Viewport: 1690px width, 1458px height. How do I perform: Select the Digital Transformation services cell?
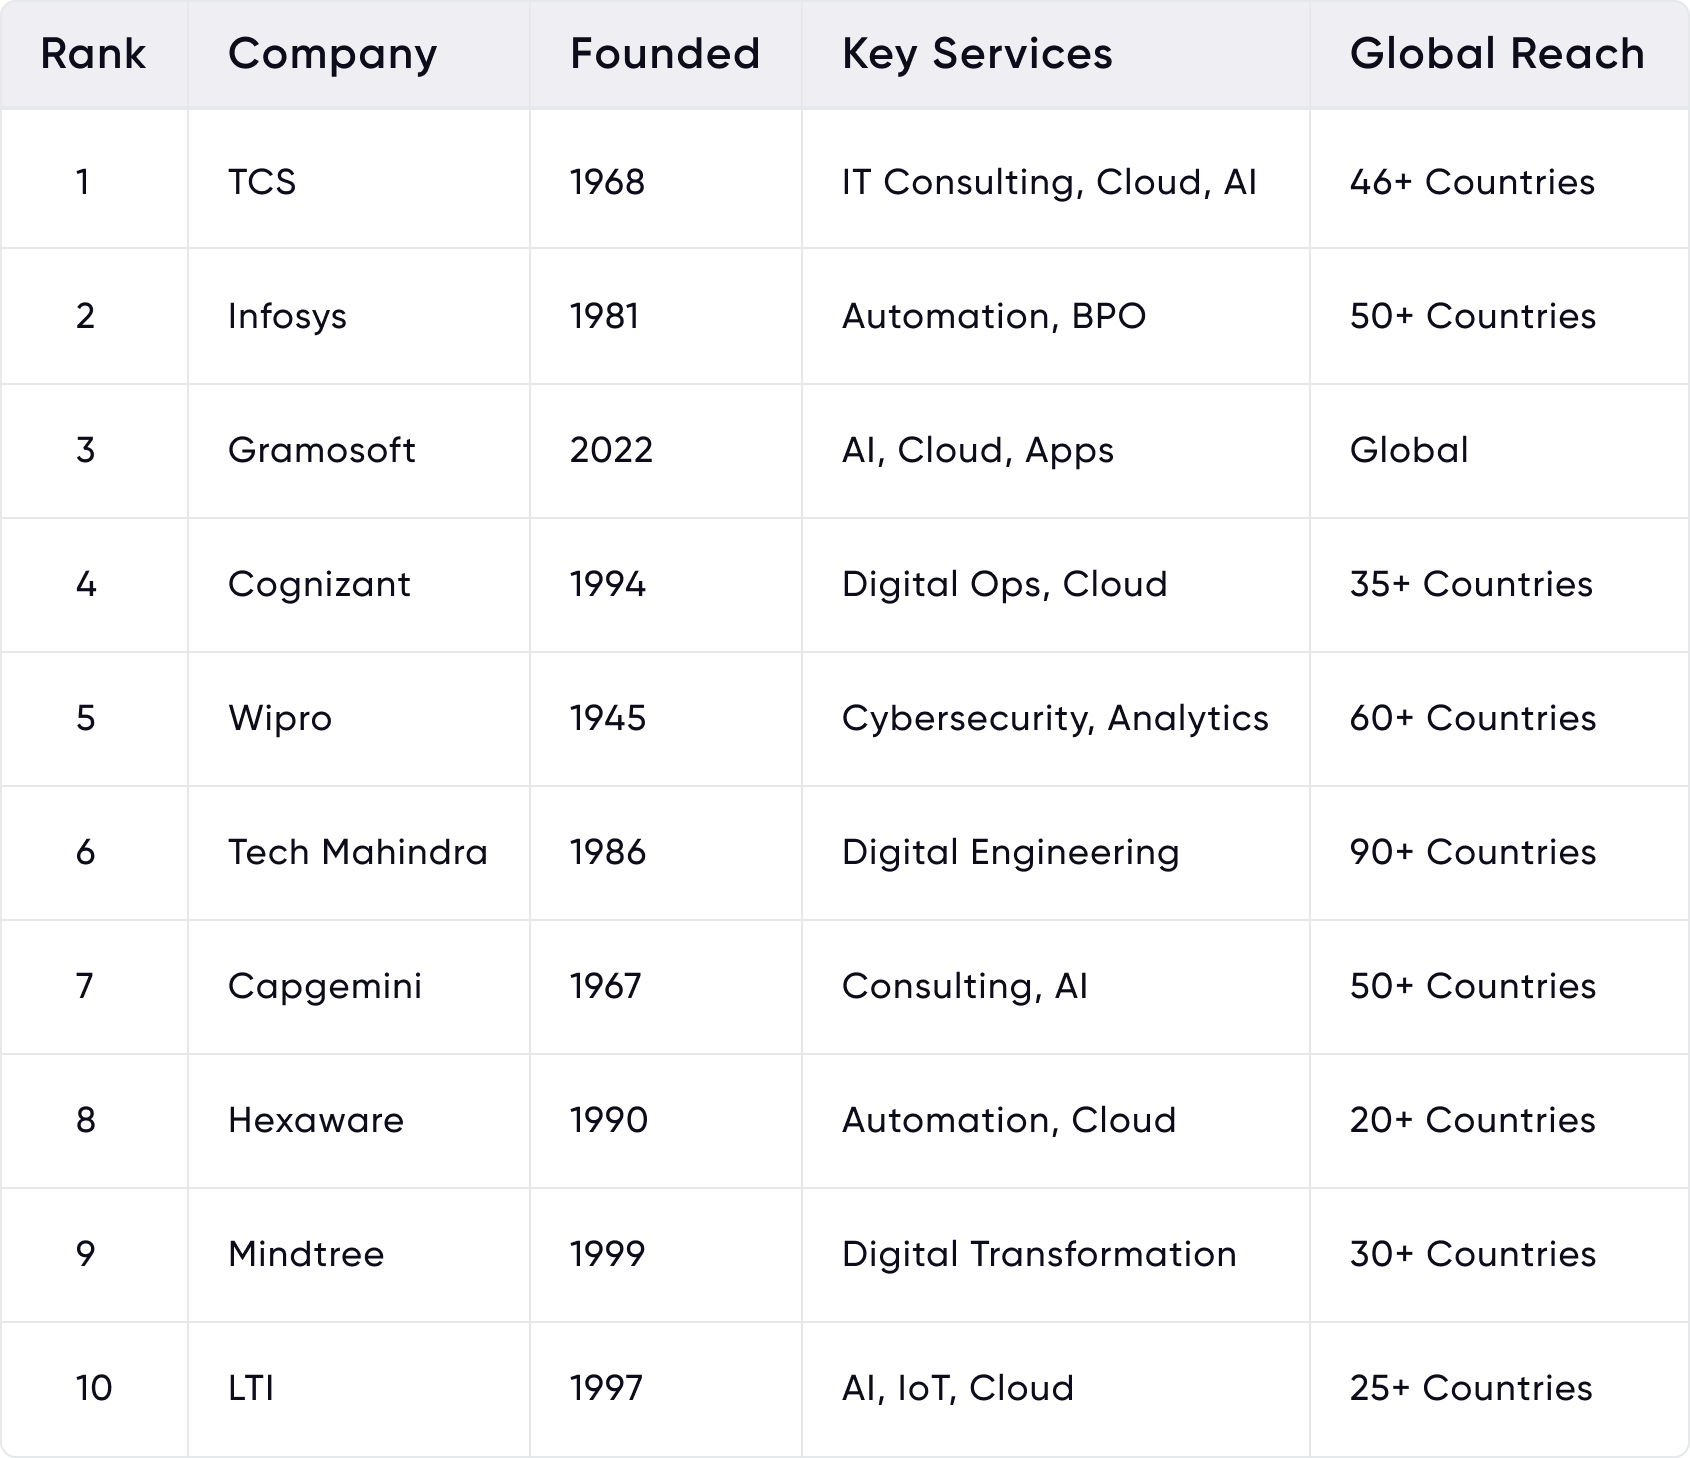click(1039, 1254)
